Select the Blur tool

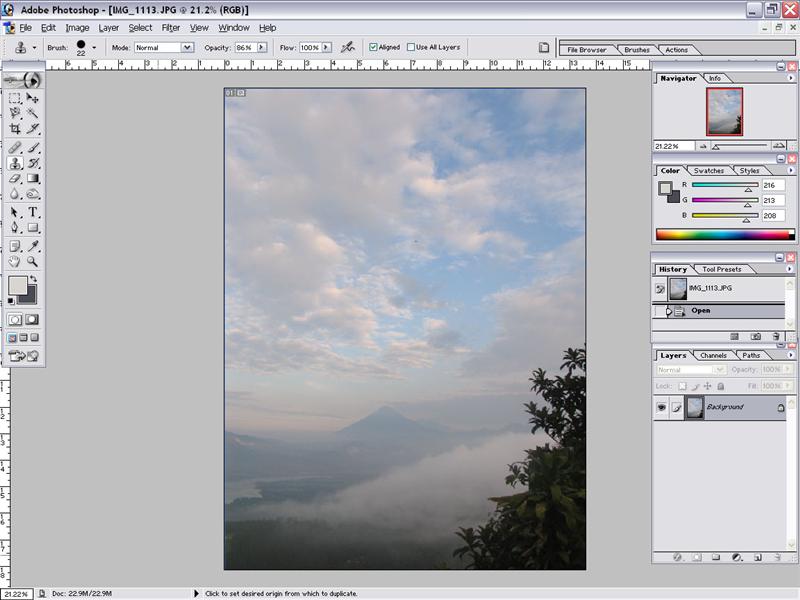(x=15, y=194)
